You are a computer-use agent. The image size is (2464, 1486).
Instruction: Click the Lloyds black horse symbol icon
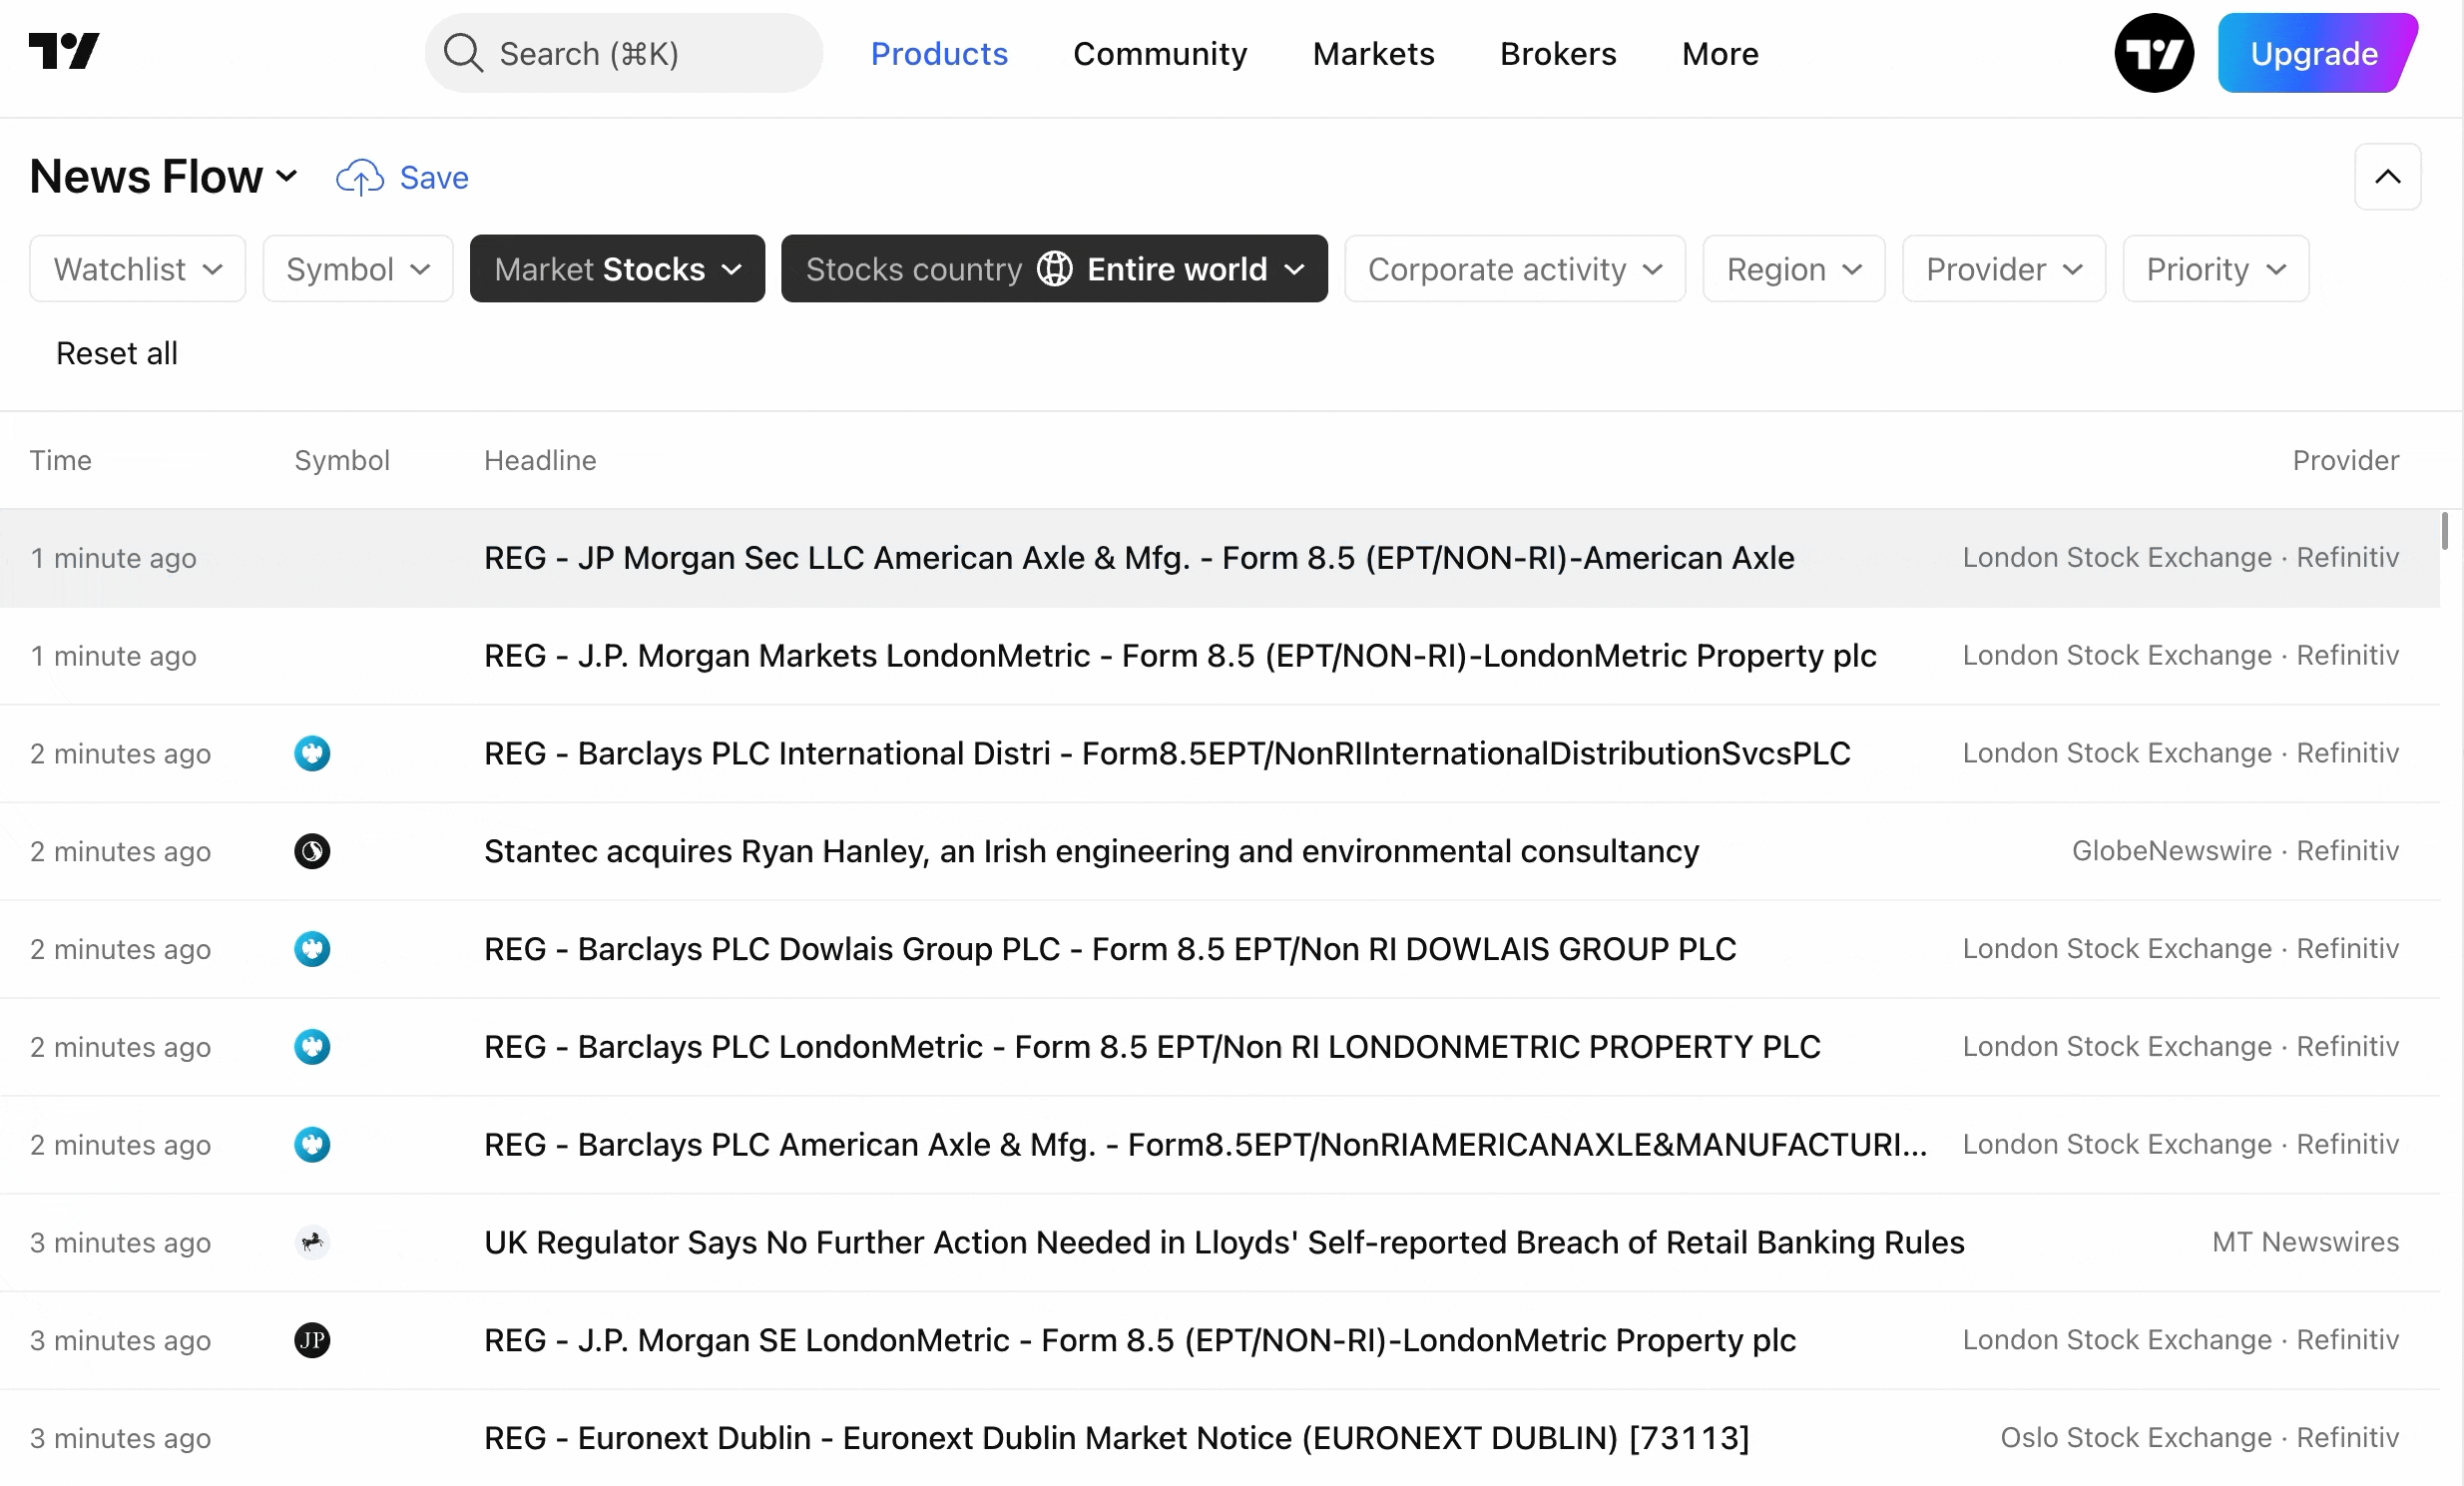coord(312,1242)
